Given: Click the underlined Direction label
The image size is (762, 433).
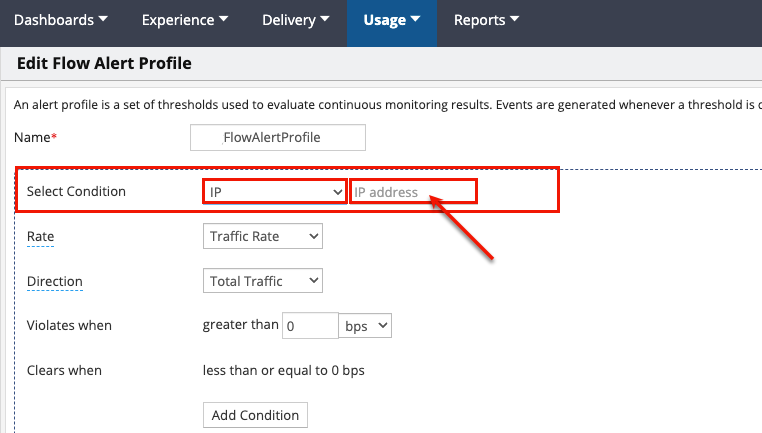Looking at the screenshot, I should pos(55,282).
